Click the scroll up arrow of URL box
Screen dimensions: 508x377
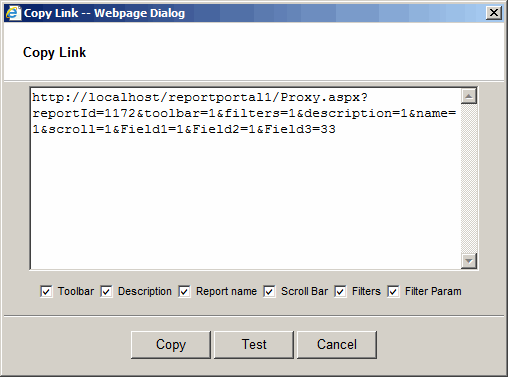pos(469,97)
